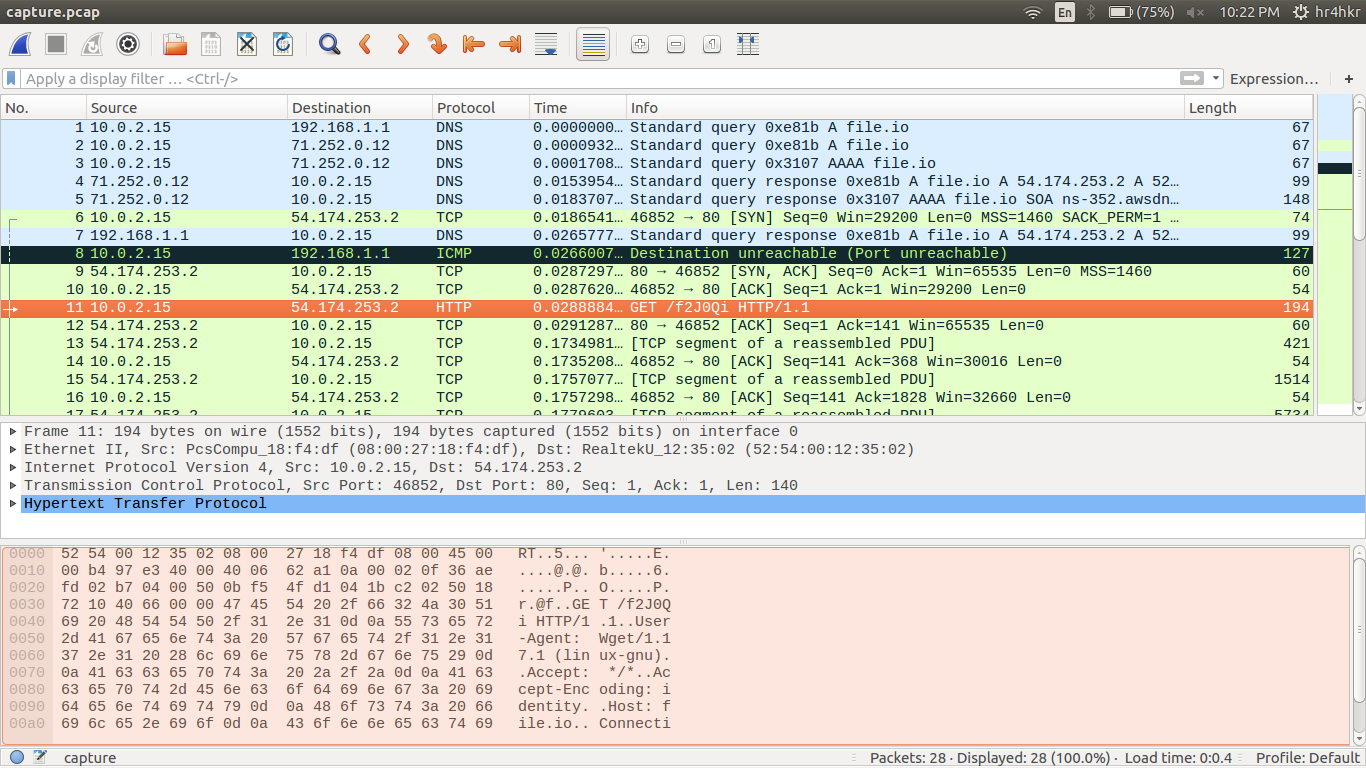The width and height of the screenshot is (1366, 768).
Task: Open the sound volume indicator
Action: coord(1194,12)
